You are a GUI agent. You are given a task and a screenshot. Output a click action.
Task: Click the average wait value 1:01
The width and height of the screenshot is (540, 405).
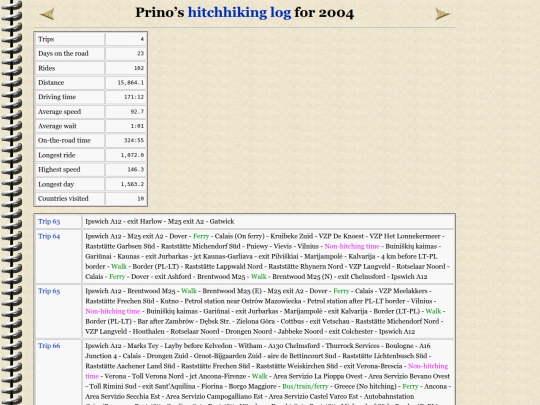tap(137, 126)
